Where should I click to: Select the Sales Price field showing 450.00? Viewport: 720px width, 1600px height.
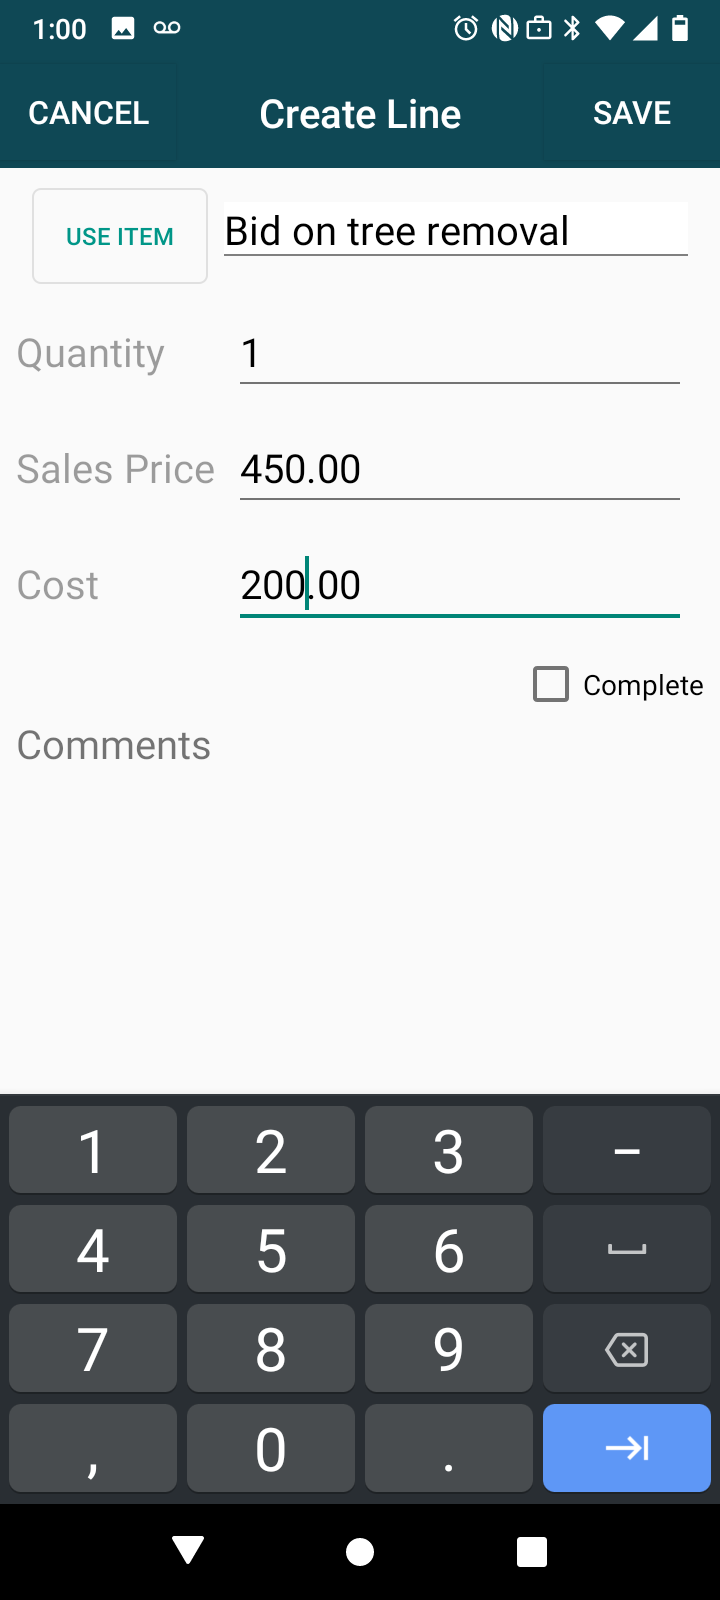[x=459, y=470]
